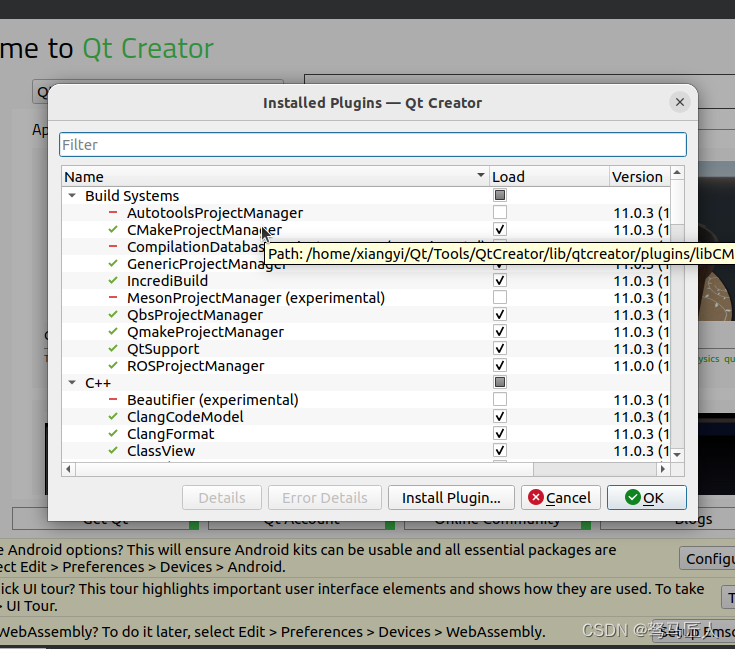Uncheck the CMakeProjectManager load checkbox
The image size is (735, 649).
(x=500, y=229)
